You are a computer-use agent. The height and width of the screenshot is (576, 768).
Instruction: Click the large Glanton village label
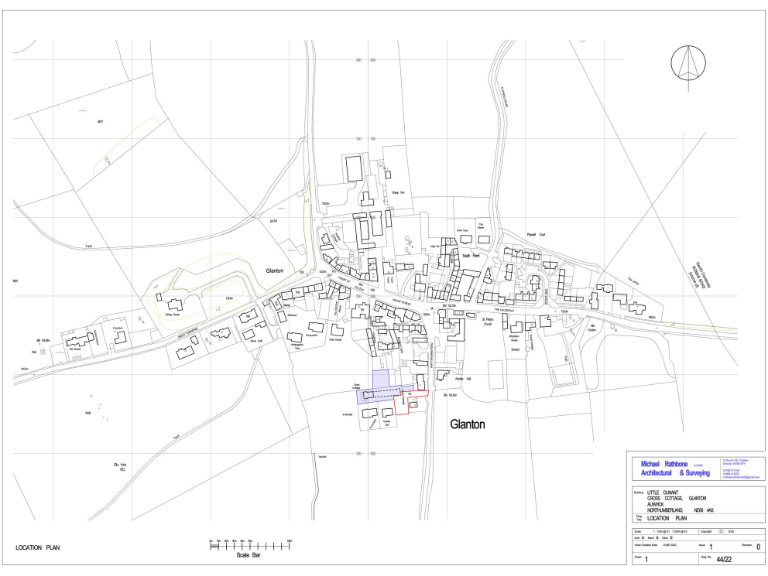coord(467,424)
